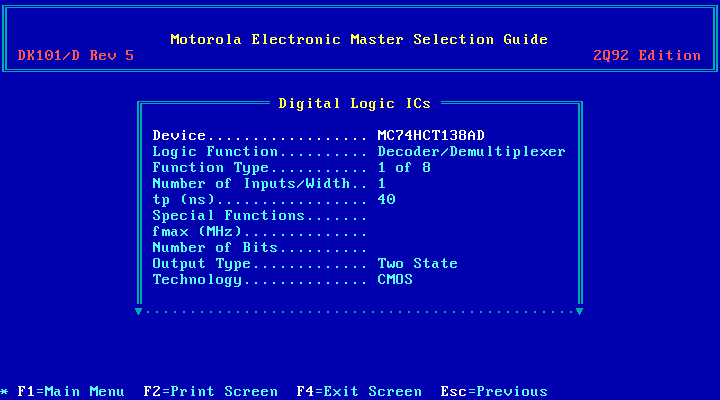Click the Output Type label
The image size is (720, 400).
pyautogui.click(x=202, y=264)
